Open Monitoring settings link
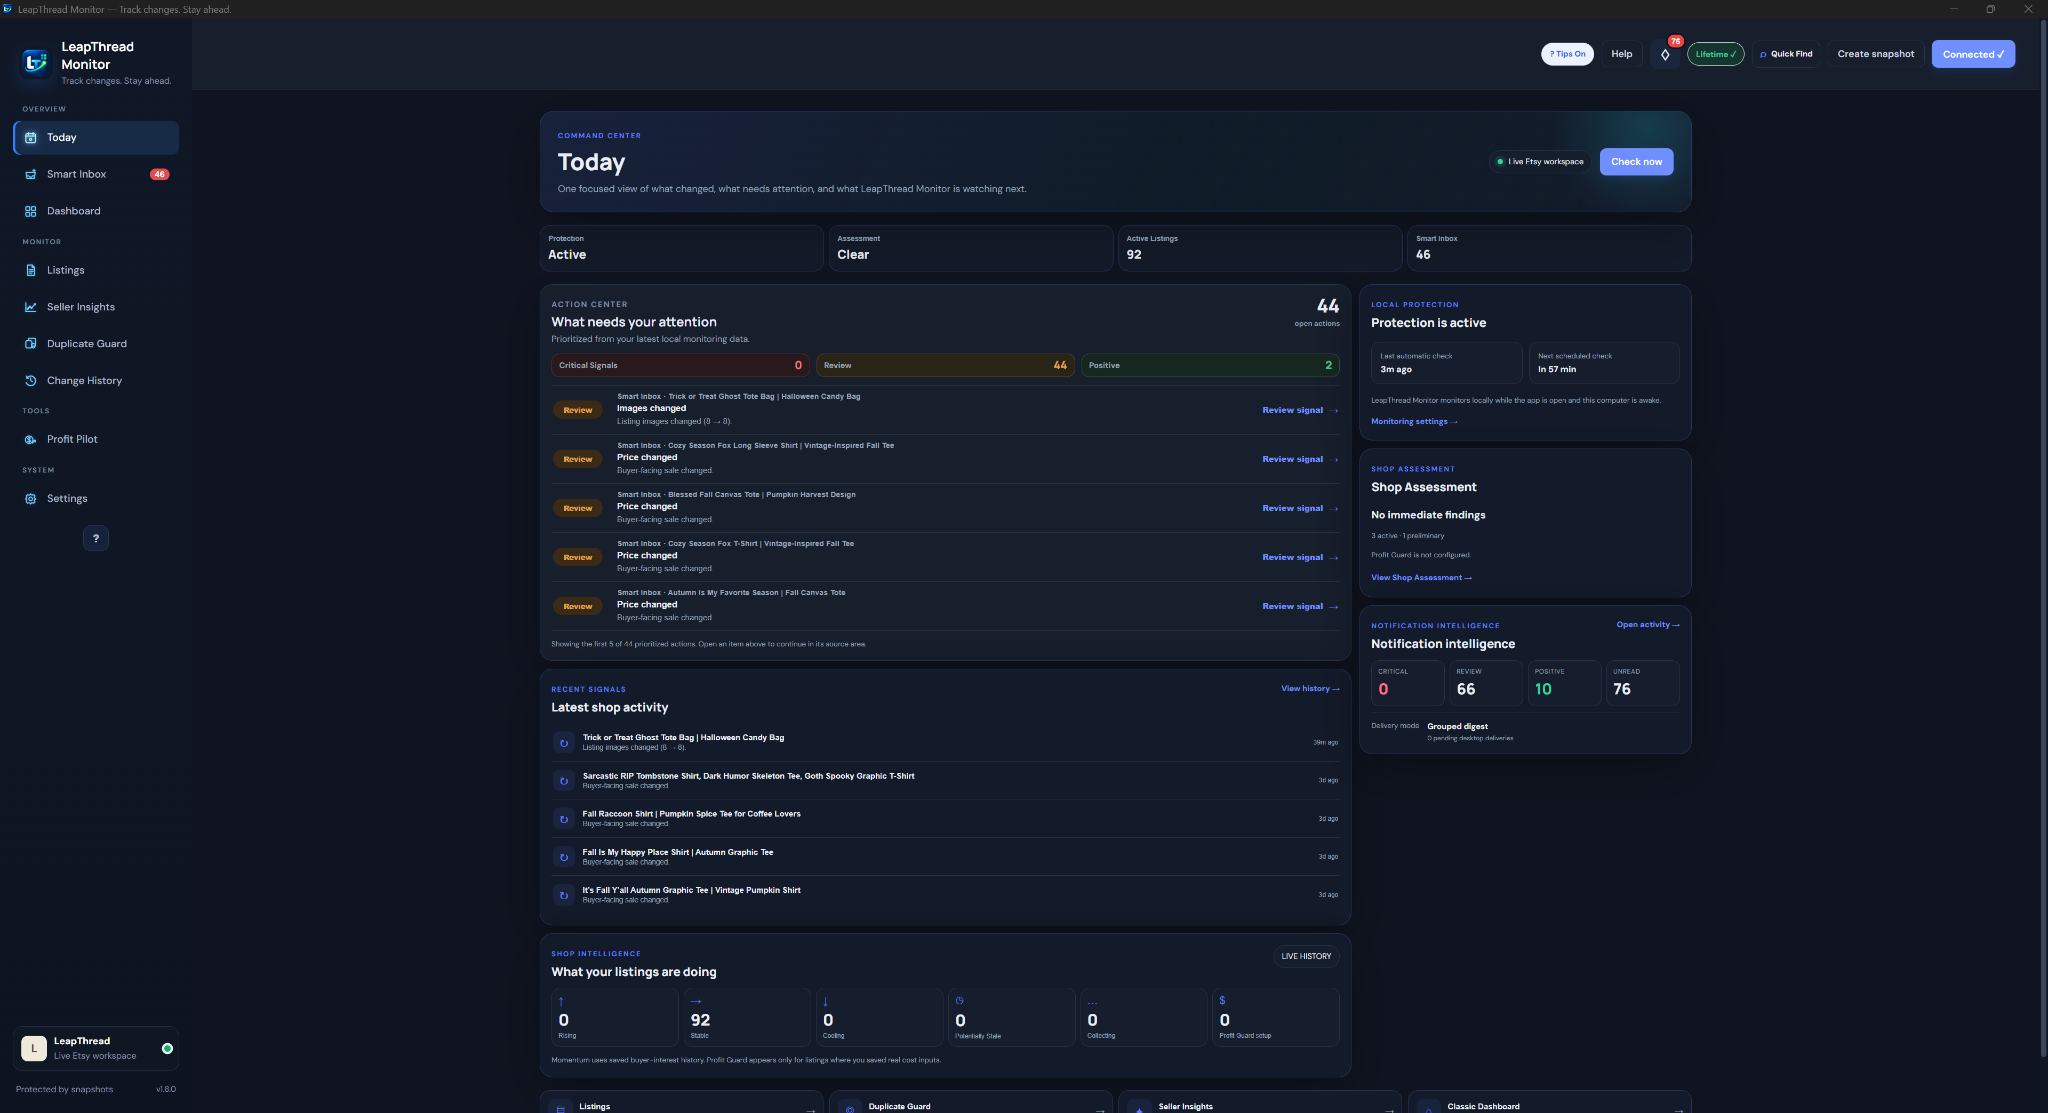 point(1414,422)
